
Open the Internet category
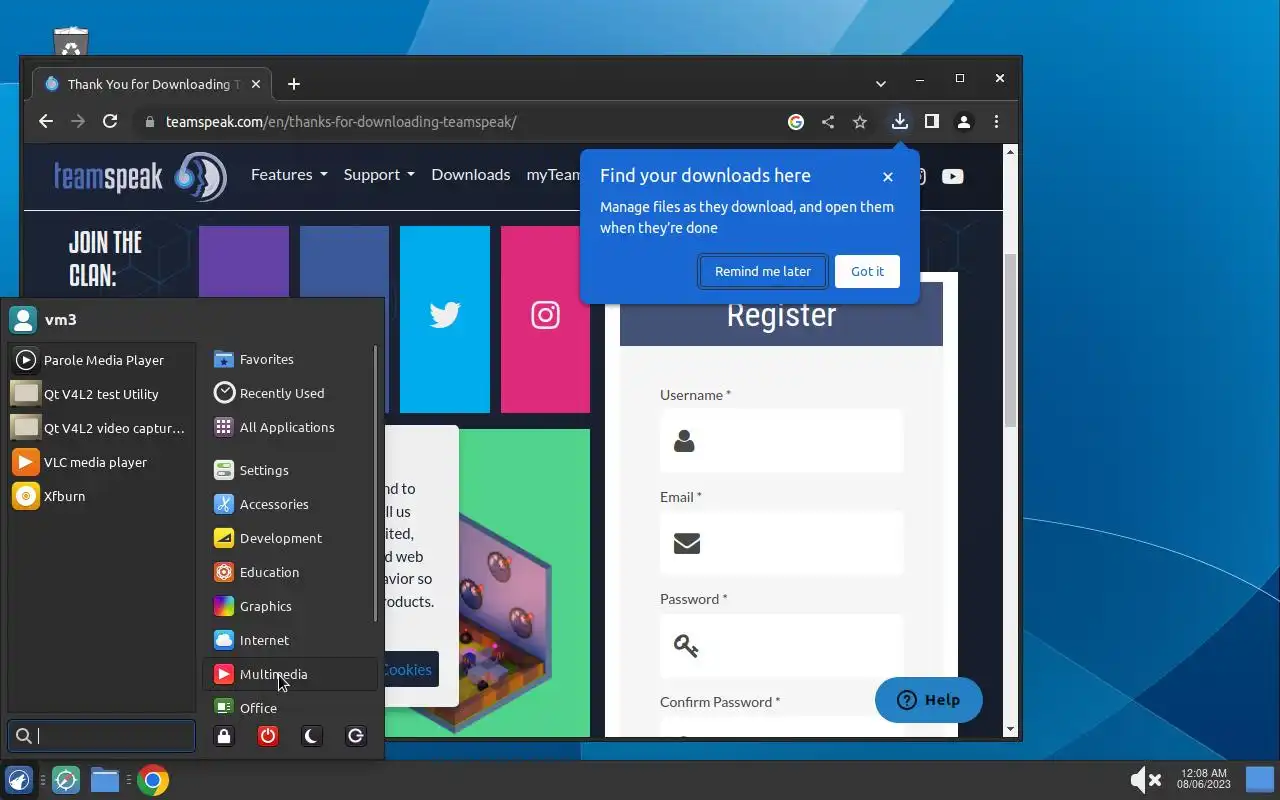coord(290,640)
